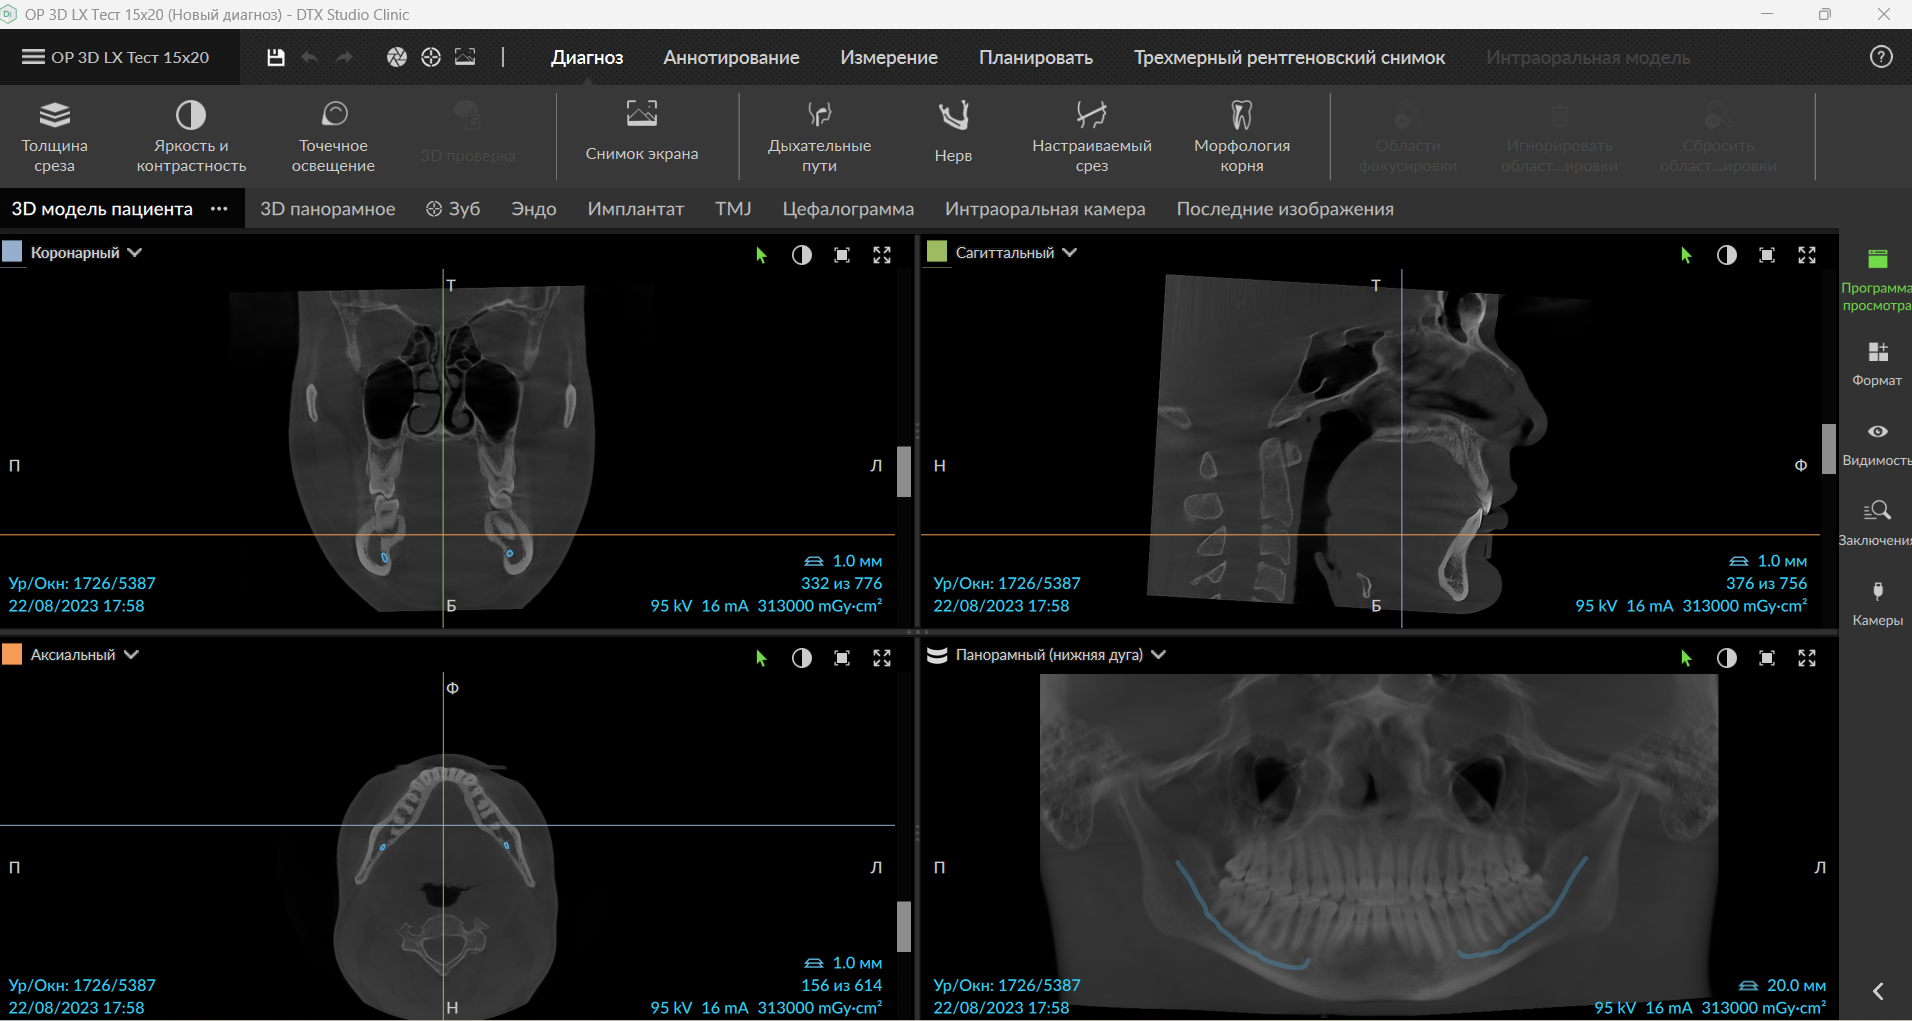Click the save icon in top toolbar
Viewport: 1912px width, 1021px height.
[x=276, y=57]
